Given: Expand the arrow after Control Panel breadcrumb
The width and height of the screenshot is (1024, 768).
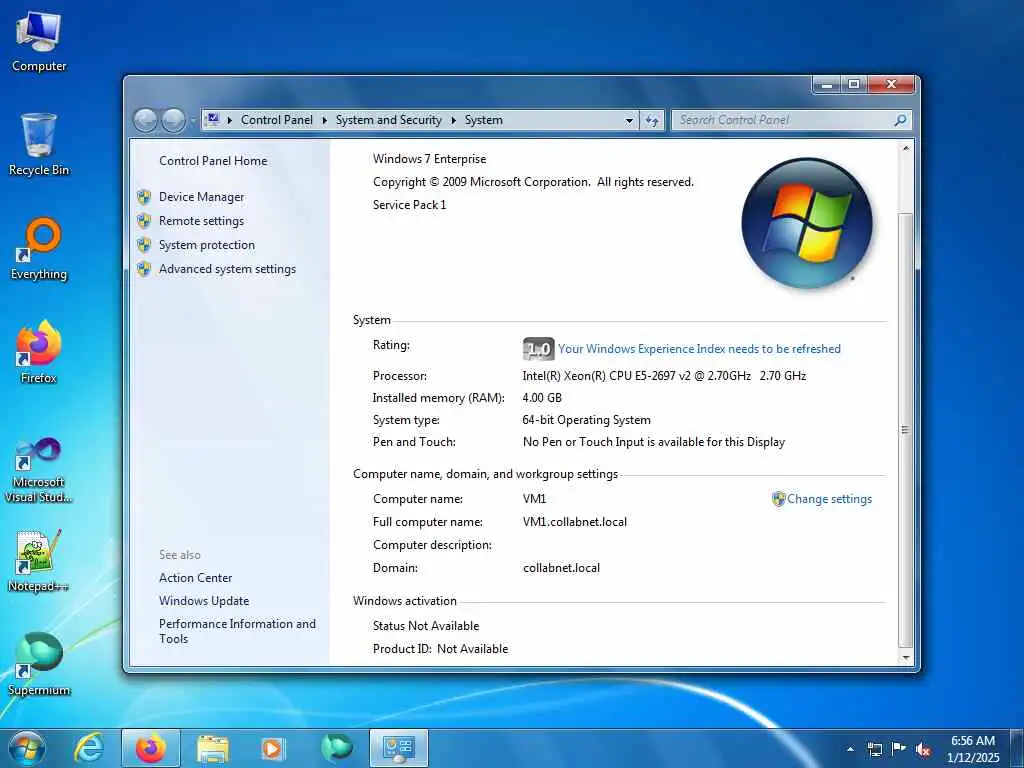Looking at the screenshot, I should (325, 120).
